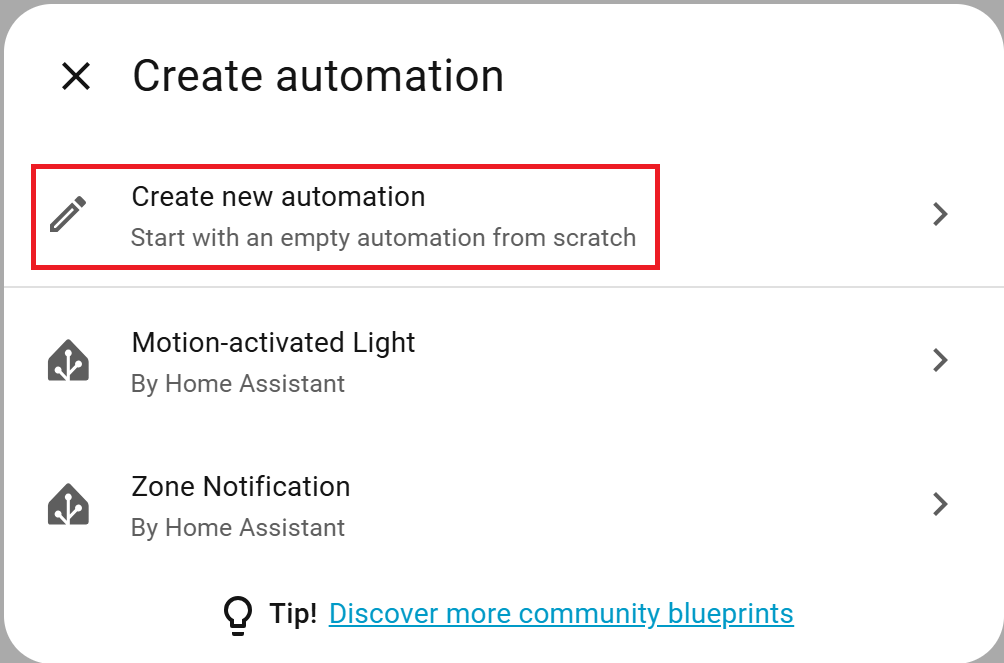The image size is (1004, 663).
Task: Click 'By Home Assistant' under Zone Notification
Action: coord(238,528)
